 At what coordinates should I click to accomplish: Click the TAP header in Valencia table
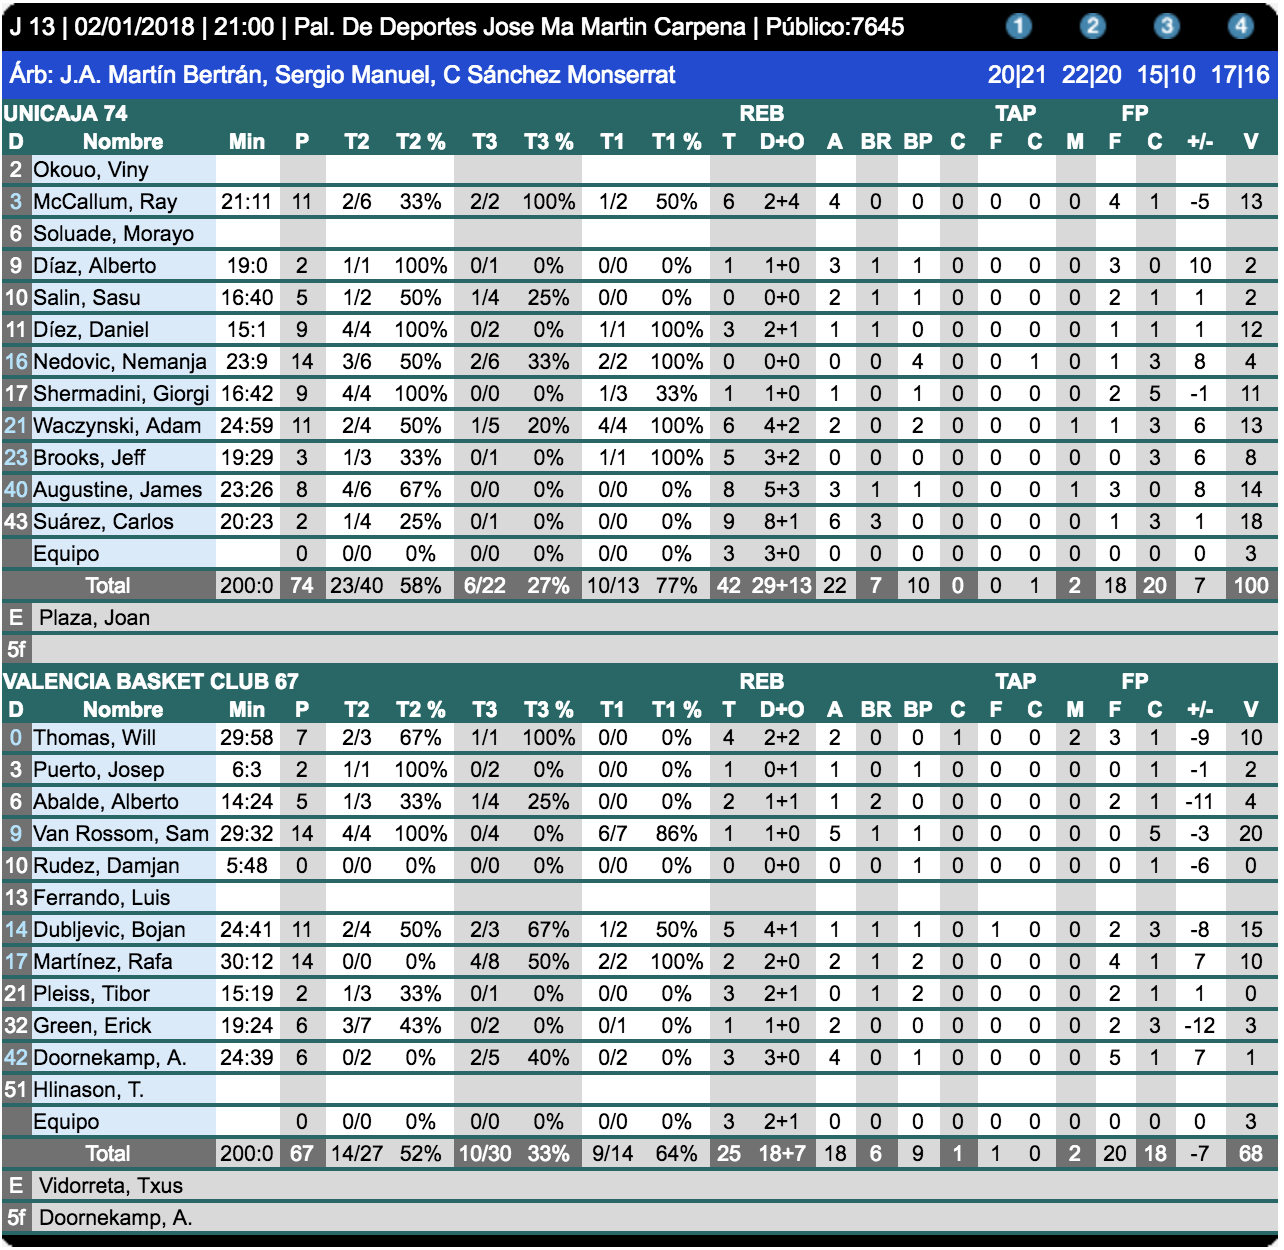[1016, 682]
